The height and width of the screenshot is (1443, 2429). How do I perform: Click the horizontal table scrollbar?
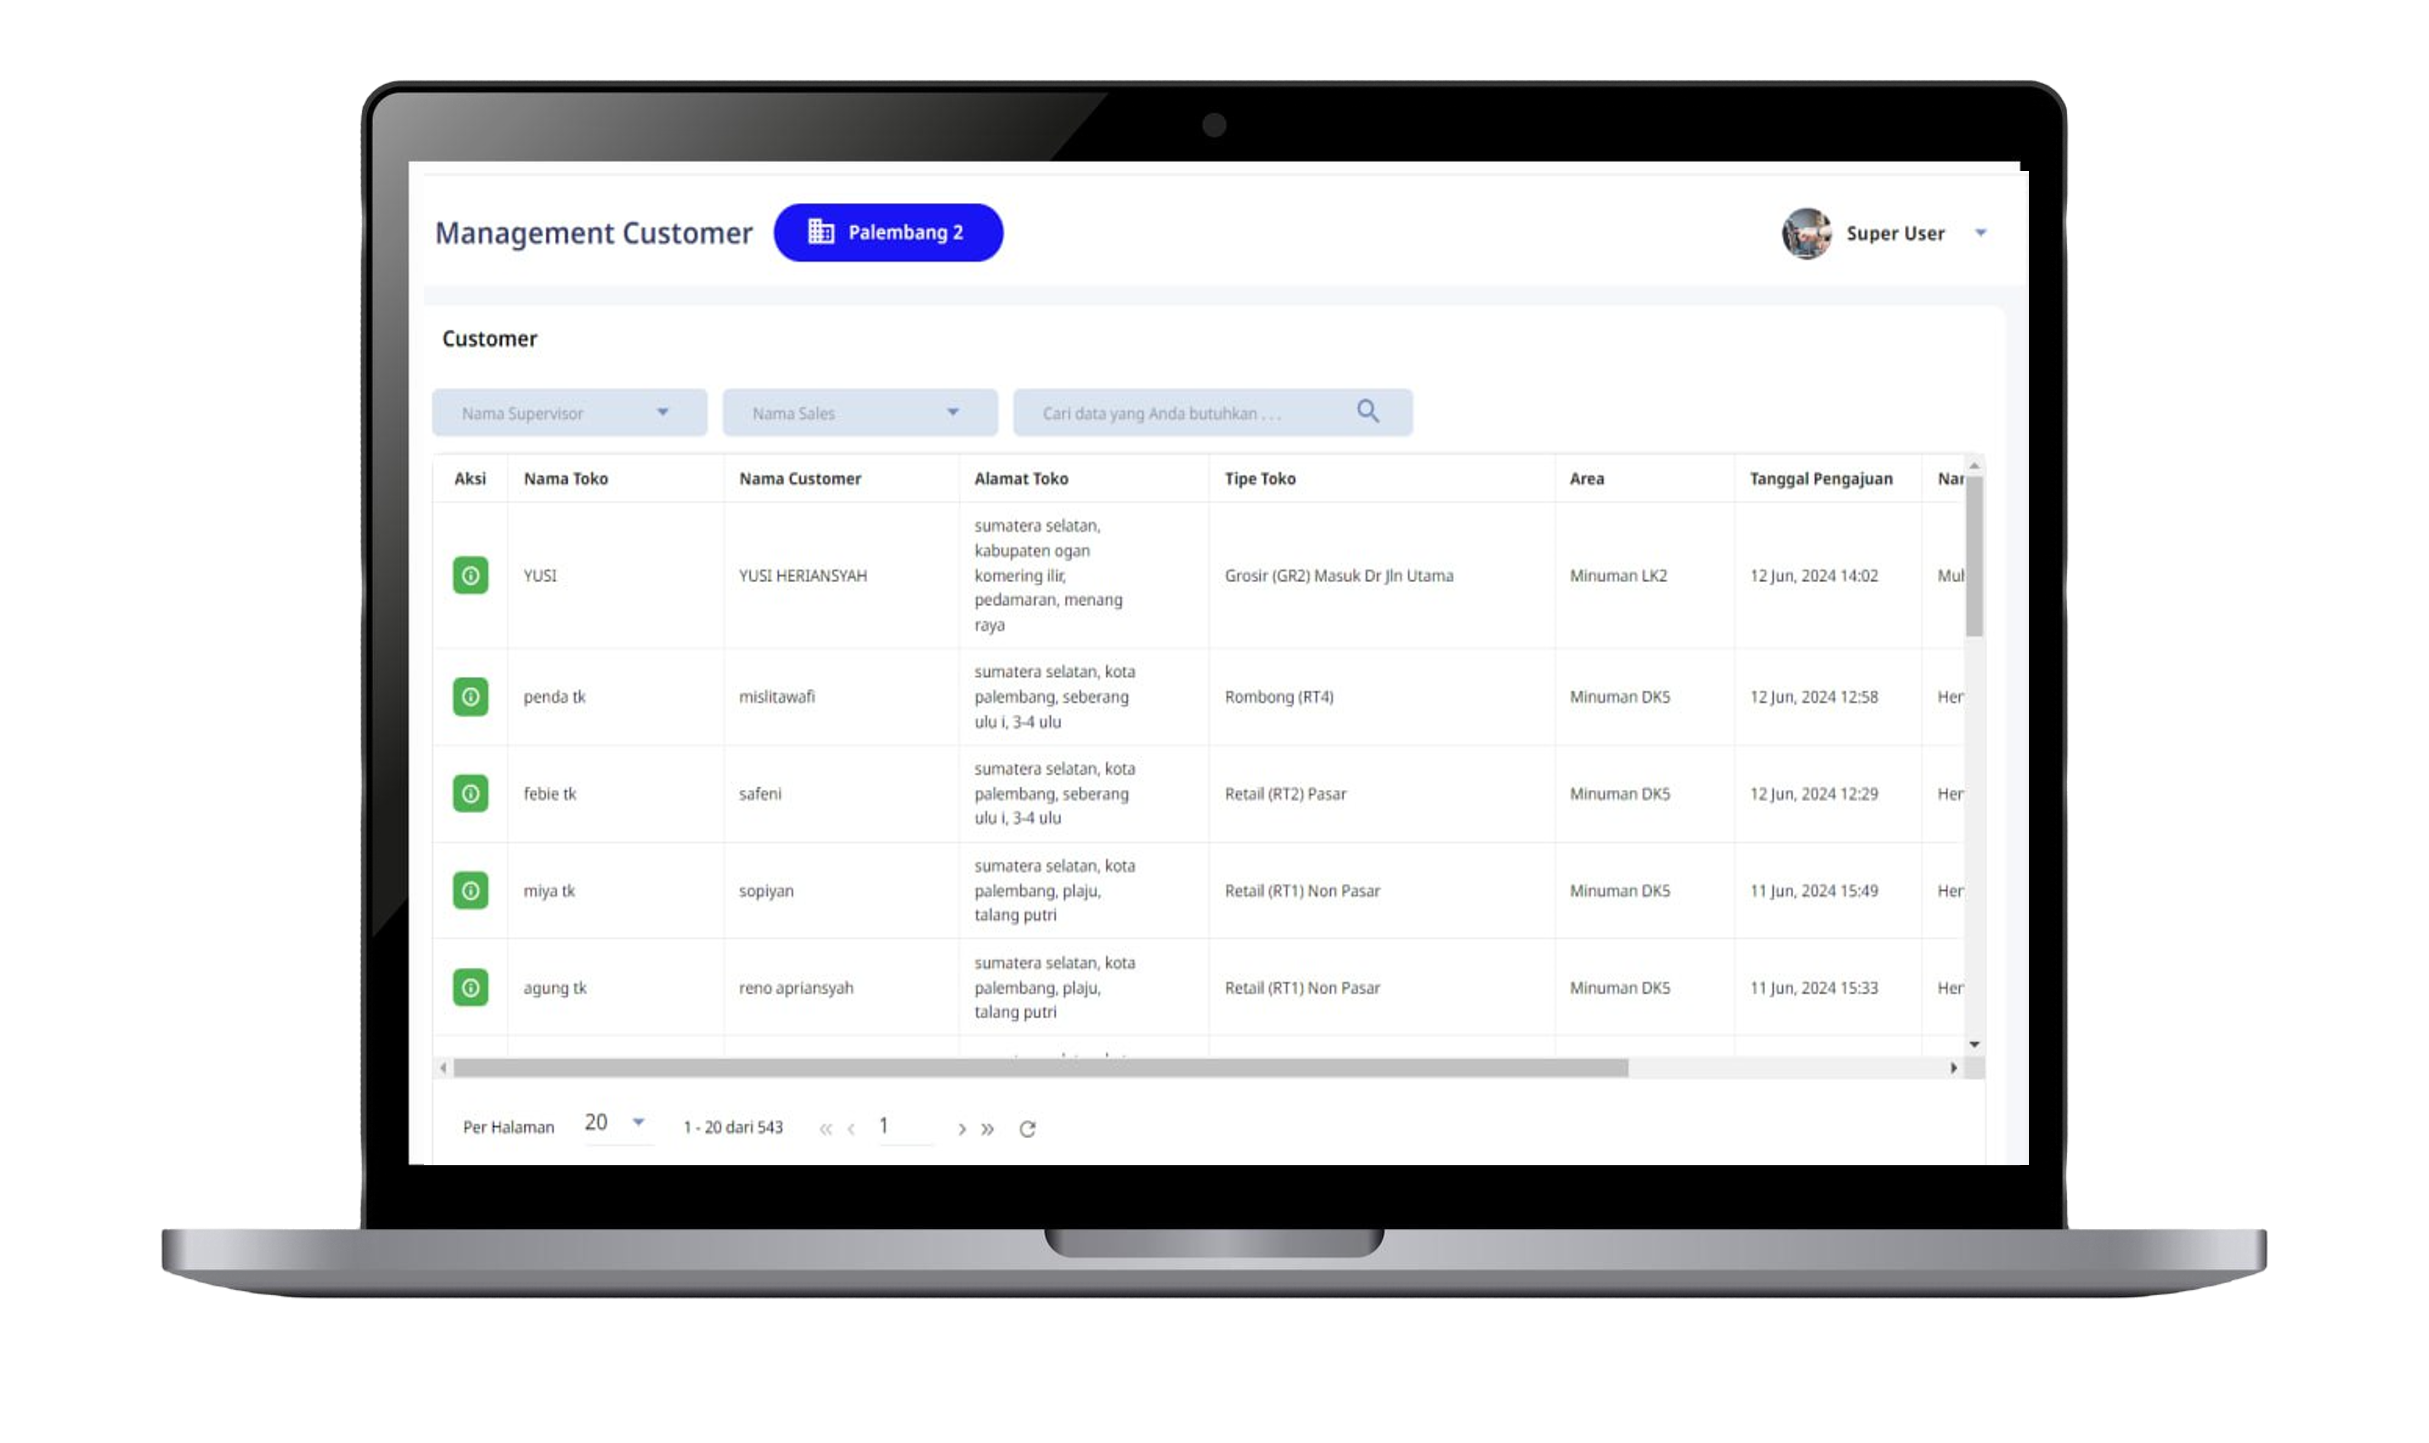(x=1040, y=1068)
